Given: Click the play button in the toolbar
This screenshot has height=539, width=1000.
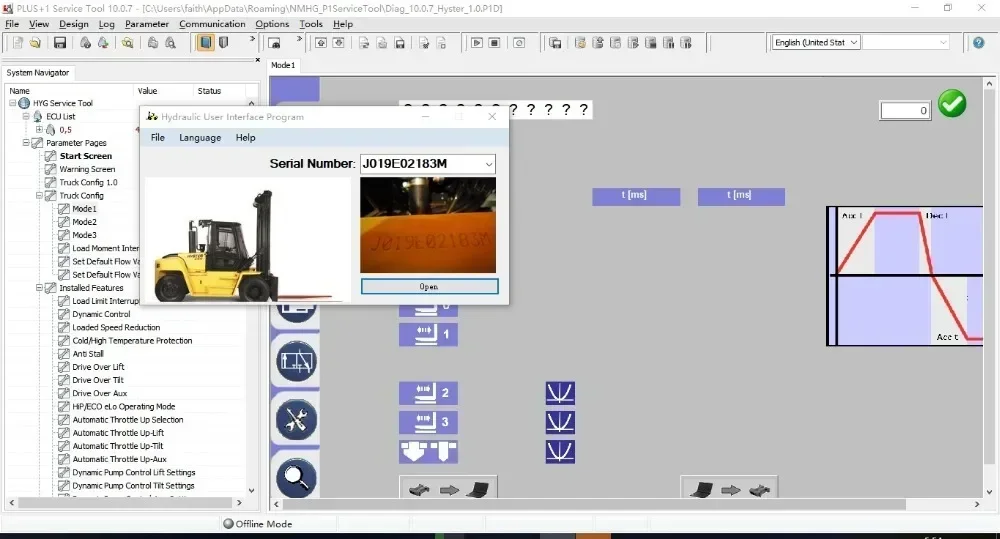Looking at the screenshot, I should point(477,43).
